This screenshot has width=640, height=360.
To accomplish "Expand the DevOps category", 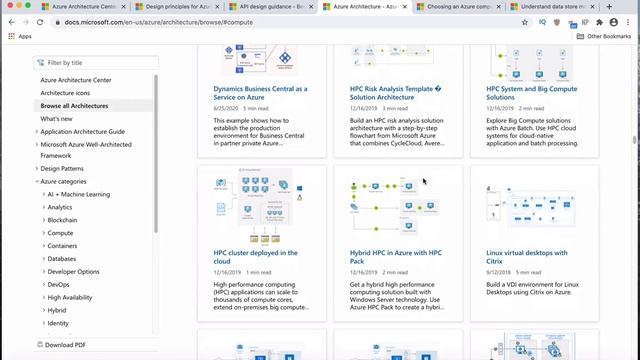I will click(x=44, y=284).
